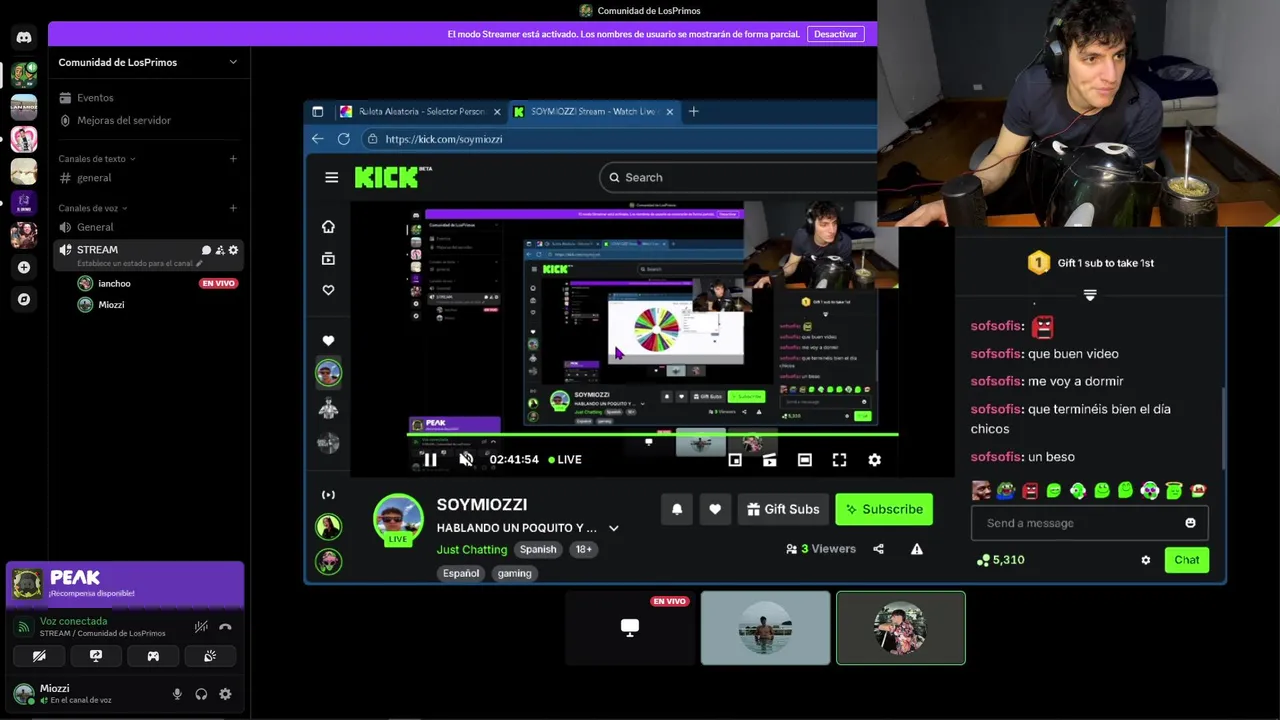Image resolution: width=1280 pixels, height=720 pixels.
Task: Open the Just Chatting category link
Action: click(x=472, y=549)
